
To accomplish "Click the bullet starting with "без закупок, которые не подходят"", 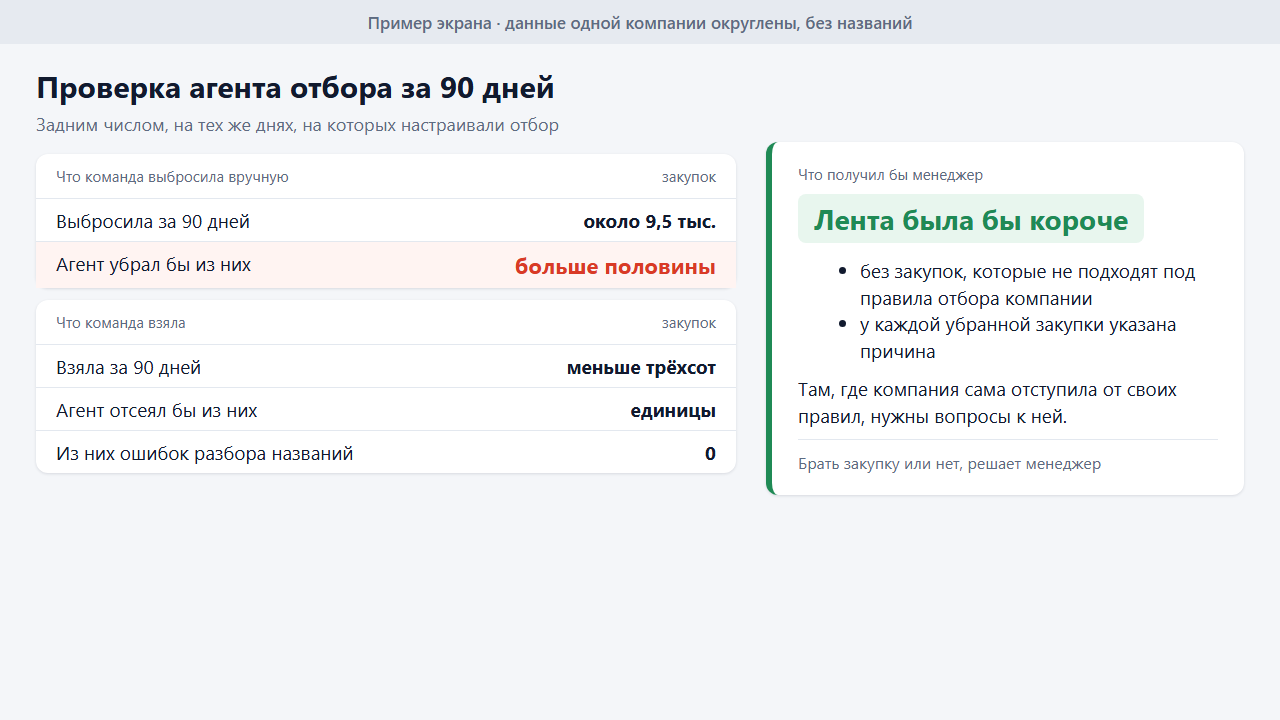I will (1028, 285).
